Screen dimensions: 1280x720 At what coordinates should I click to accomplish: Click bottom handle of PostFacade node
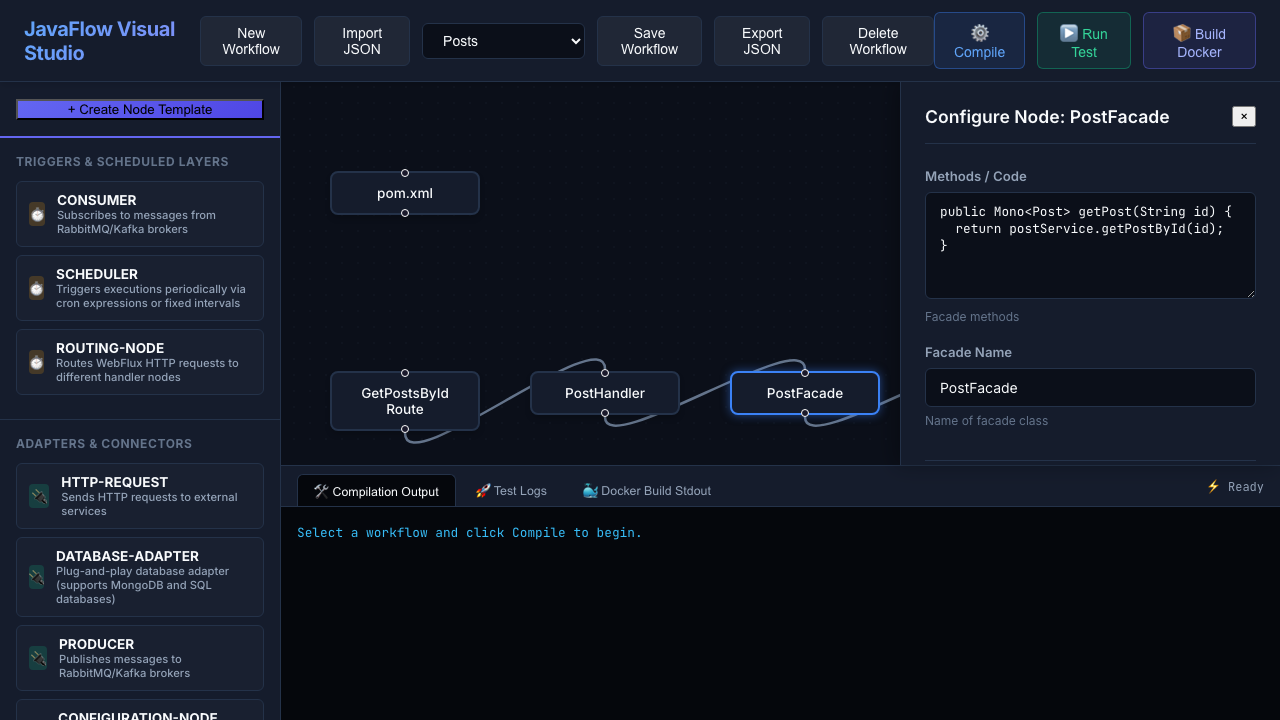tap(805, 413)
